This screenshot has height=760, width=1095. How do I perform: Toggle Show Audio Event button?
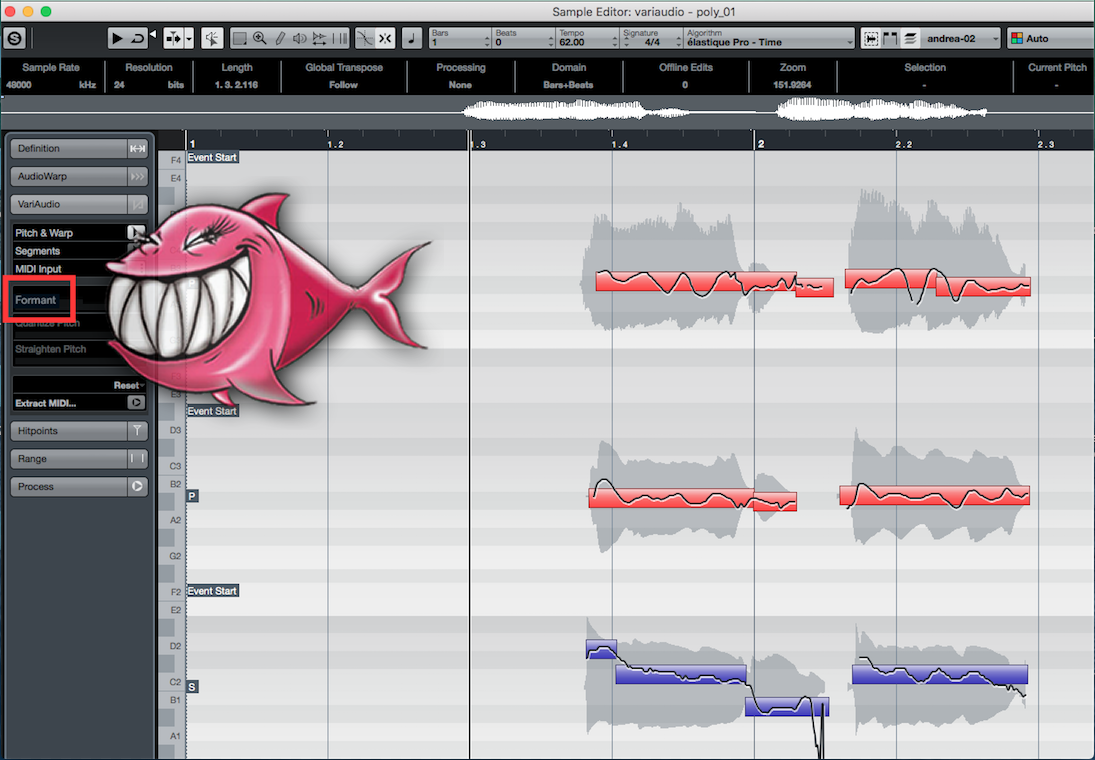pos(871,38)
